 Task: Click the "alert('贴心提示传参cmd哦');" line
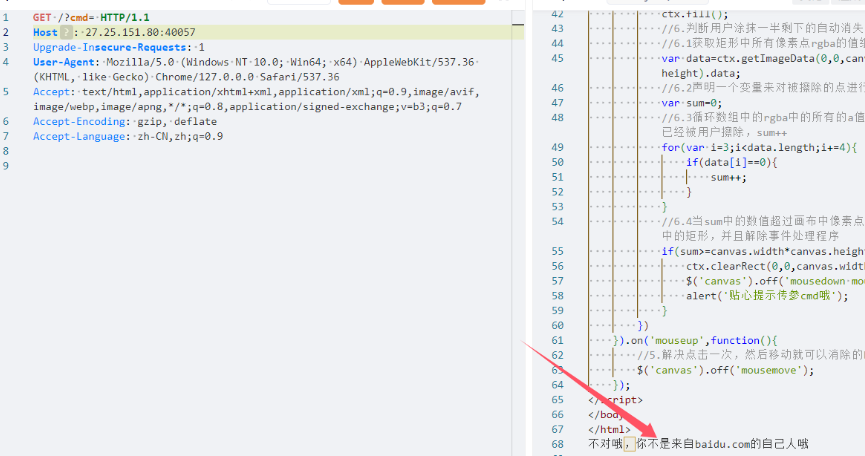[767, 296]
